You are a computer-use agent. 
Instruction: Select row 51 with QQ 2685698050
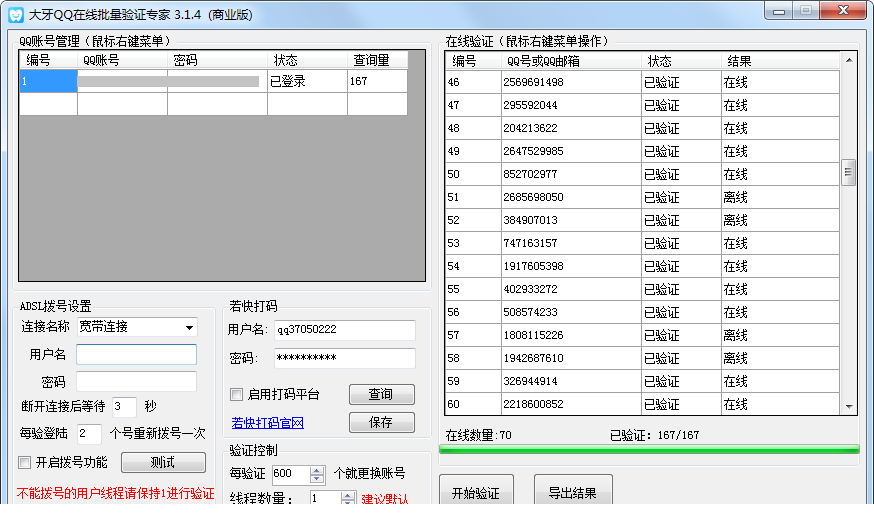pos(643,197)
